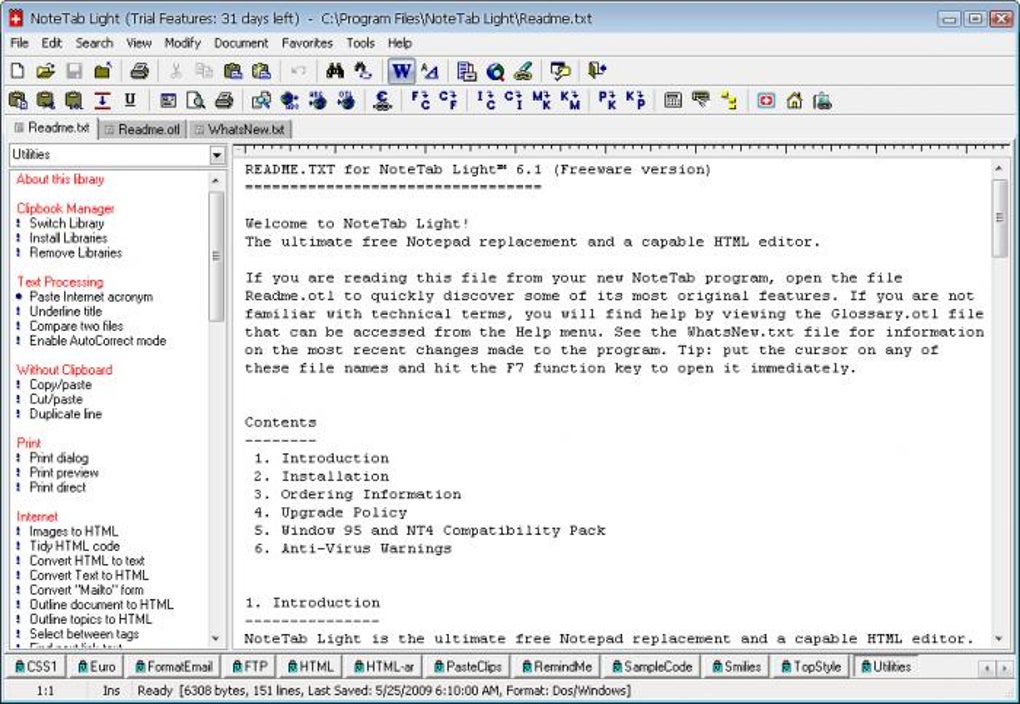
Task: Open print preview with the magnifier page icon
Action: tap(196, 100)
